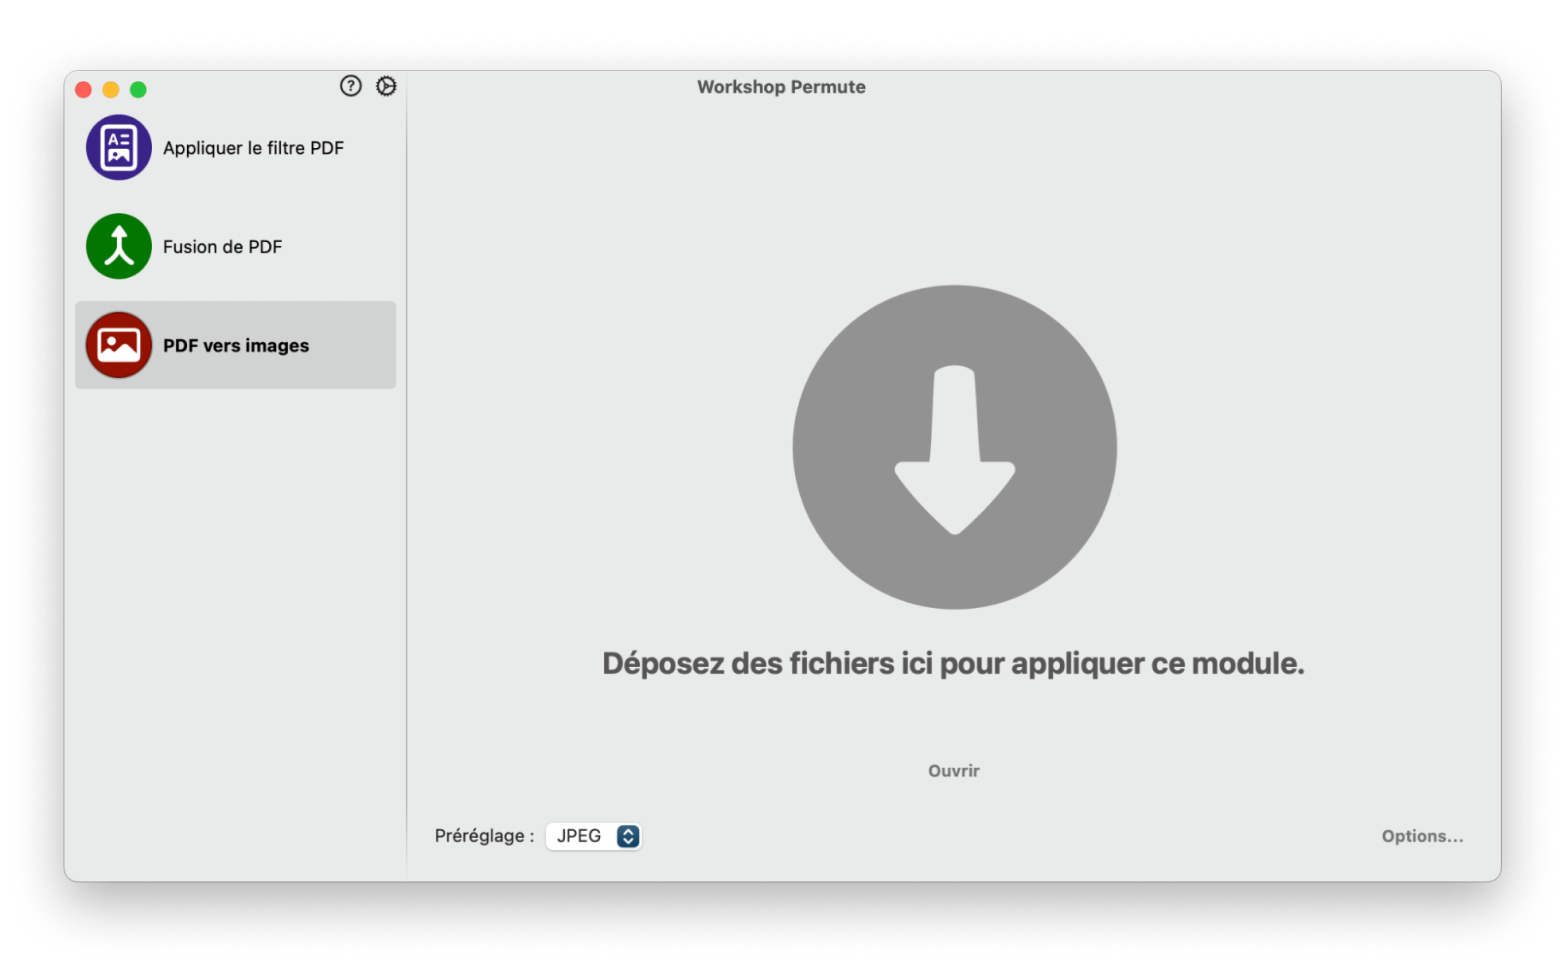The width and height of the screenshot is (1560, 974).
Task: Select Appliquer le filtre PDF module
Action: (x=236, y=148)
